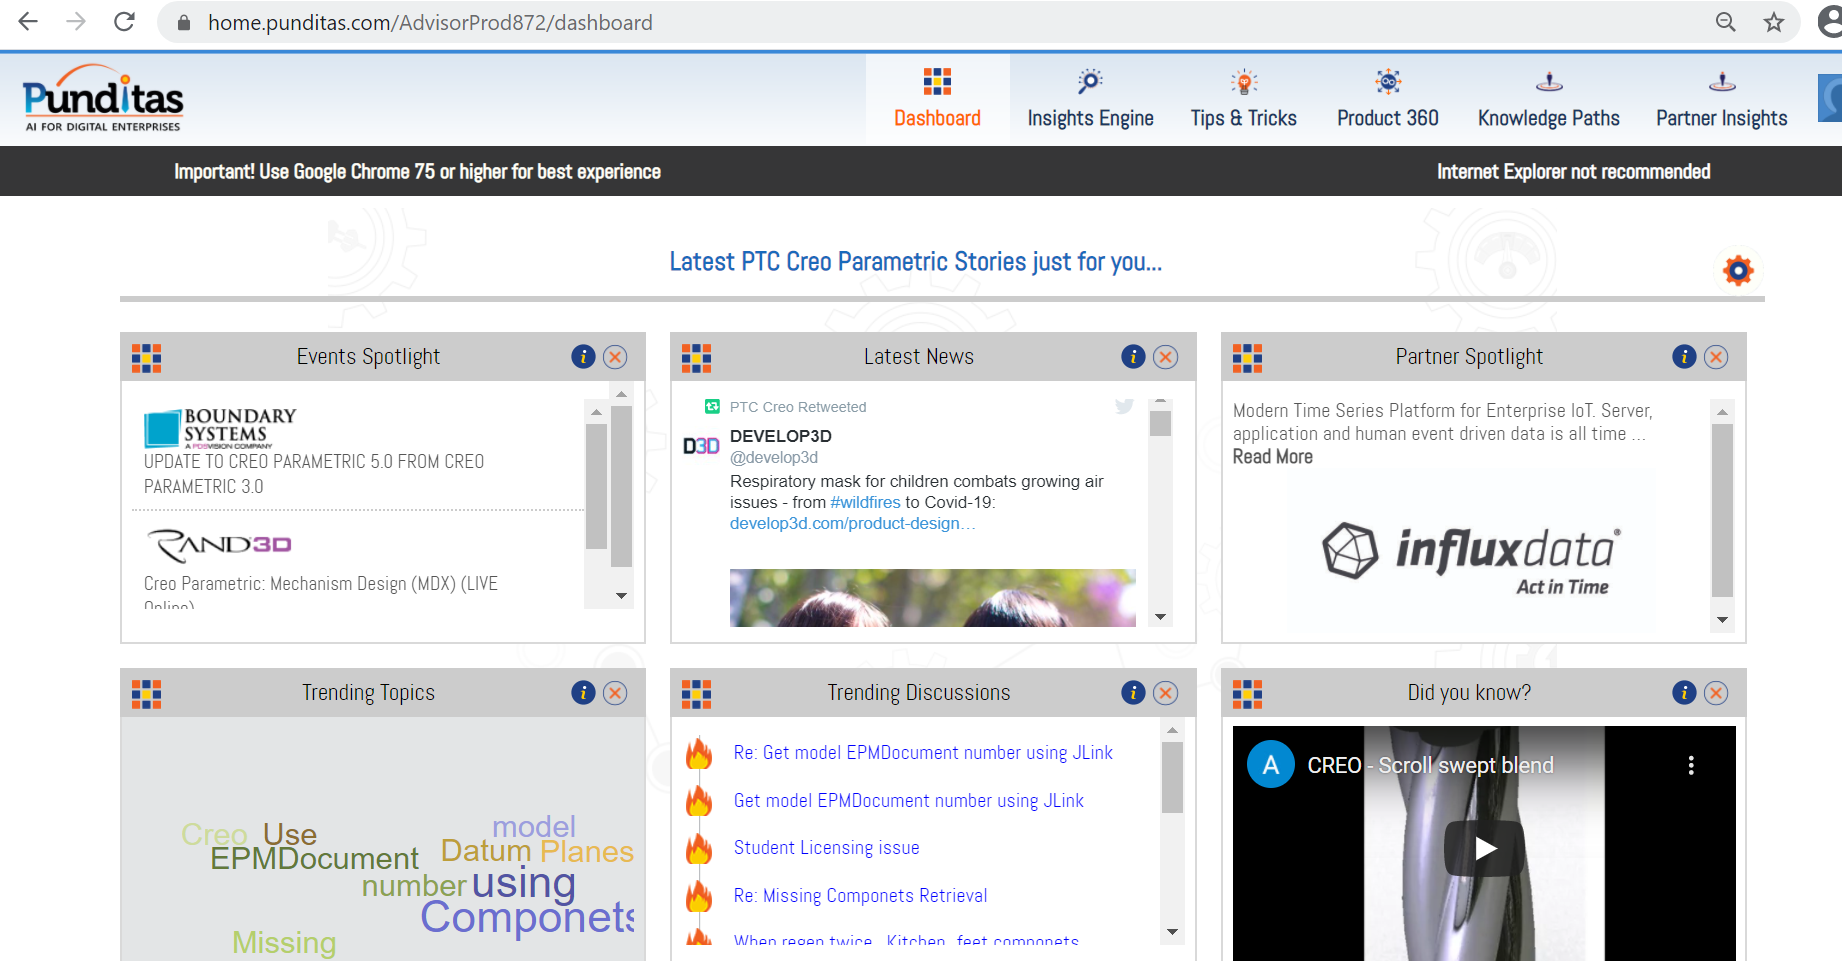The height and width of the screenshot is (961, 1842).
Task: Open Re: Missing Componets Retrieval discussion
Action: pyautogui.click(x=860, y=896)
